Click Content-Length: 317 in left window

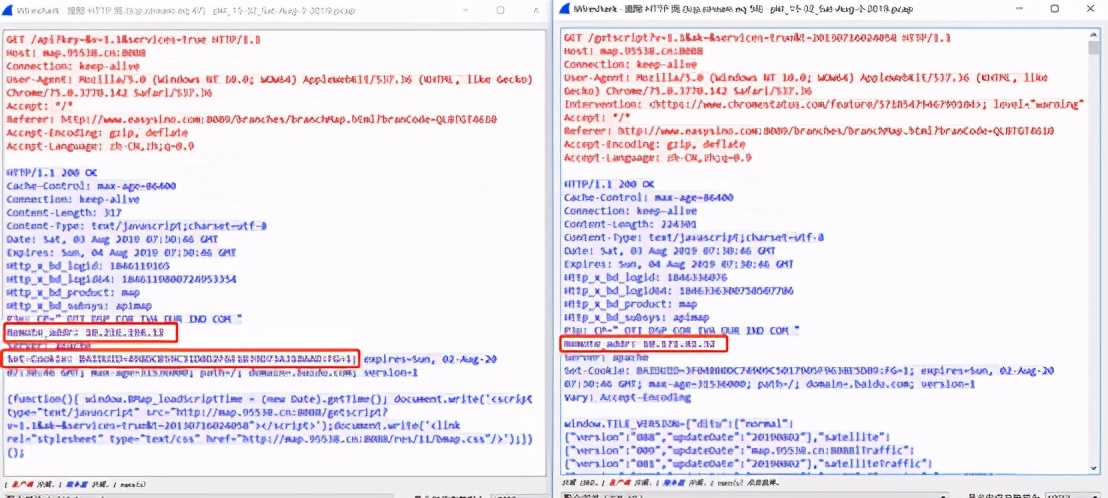(x=64, y=212)
